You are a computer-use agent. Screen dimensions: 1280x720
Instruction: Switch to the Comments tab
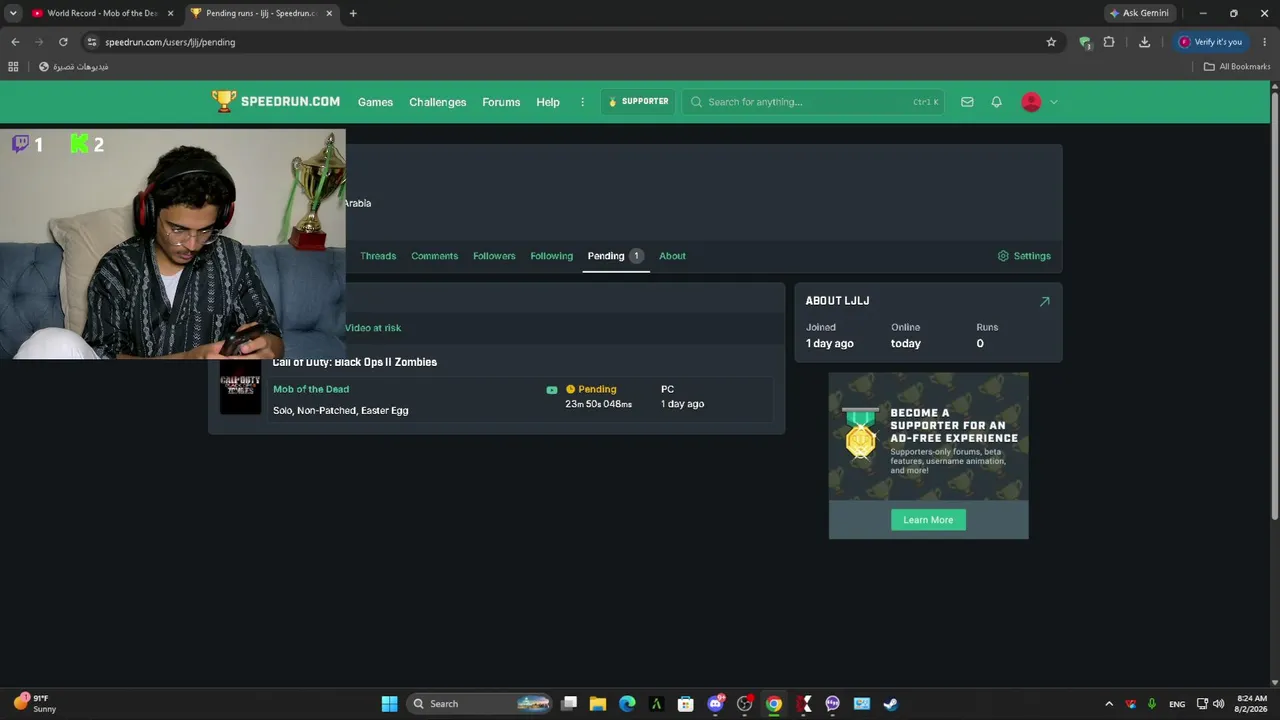pyautogui.click(x=434, y=256)
